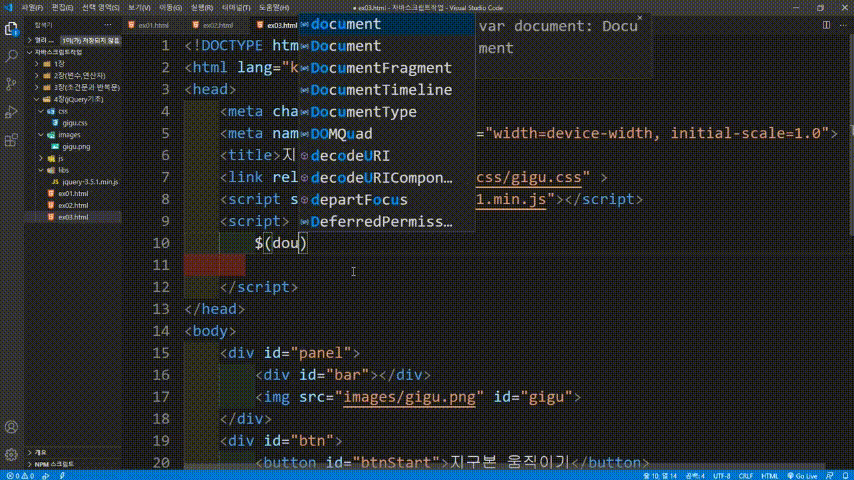
Task: Choose 'DocumentType' autocomplete suggestion
Action: pos(387,112)
